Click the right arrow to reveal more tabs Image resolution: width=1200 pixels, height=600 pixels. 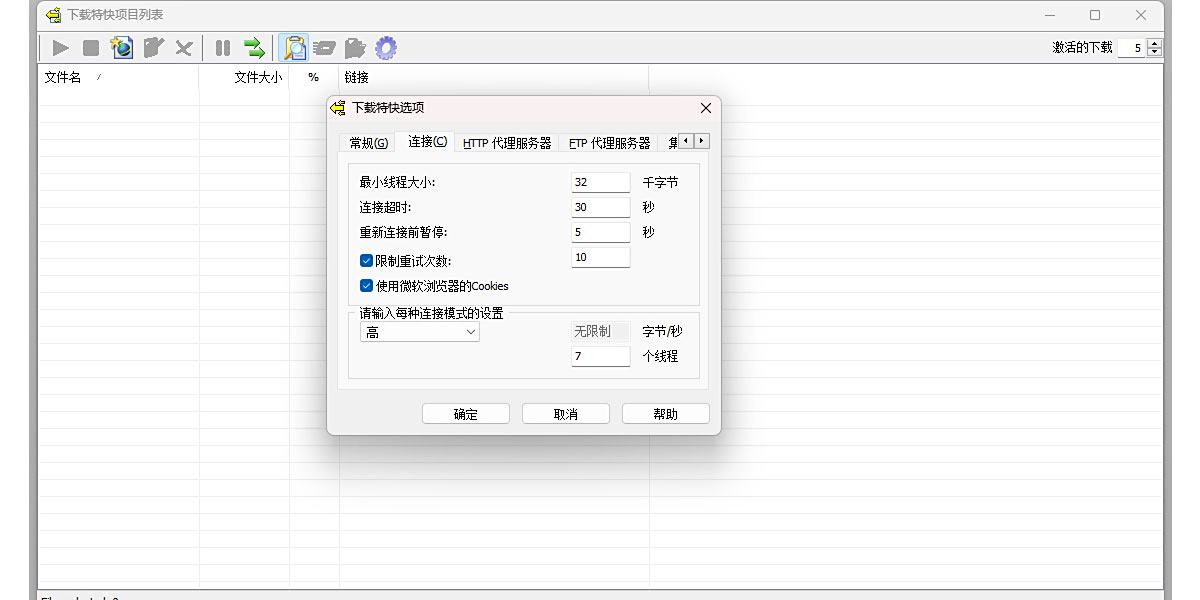[700, 141]
